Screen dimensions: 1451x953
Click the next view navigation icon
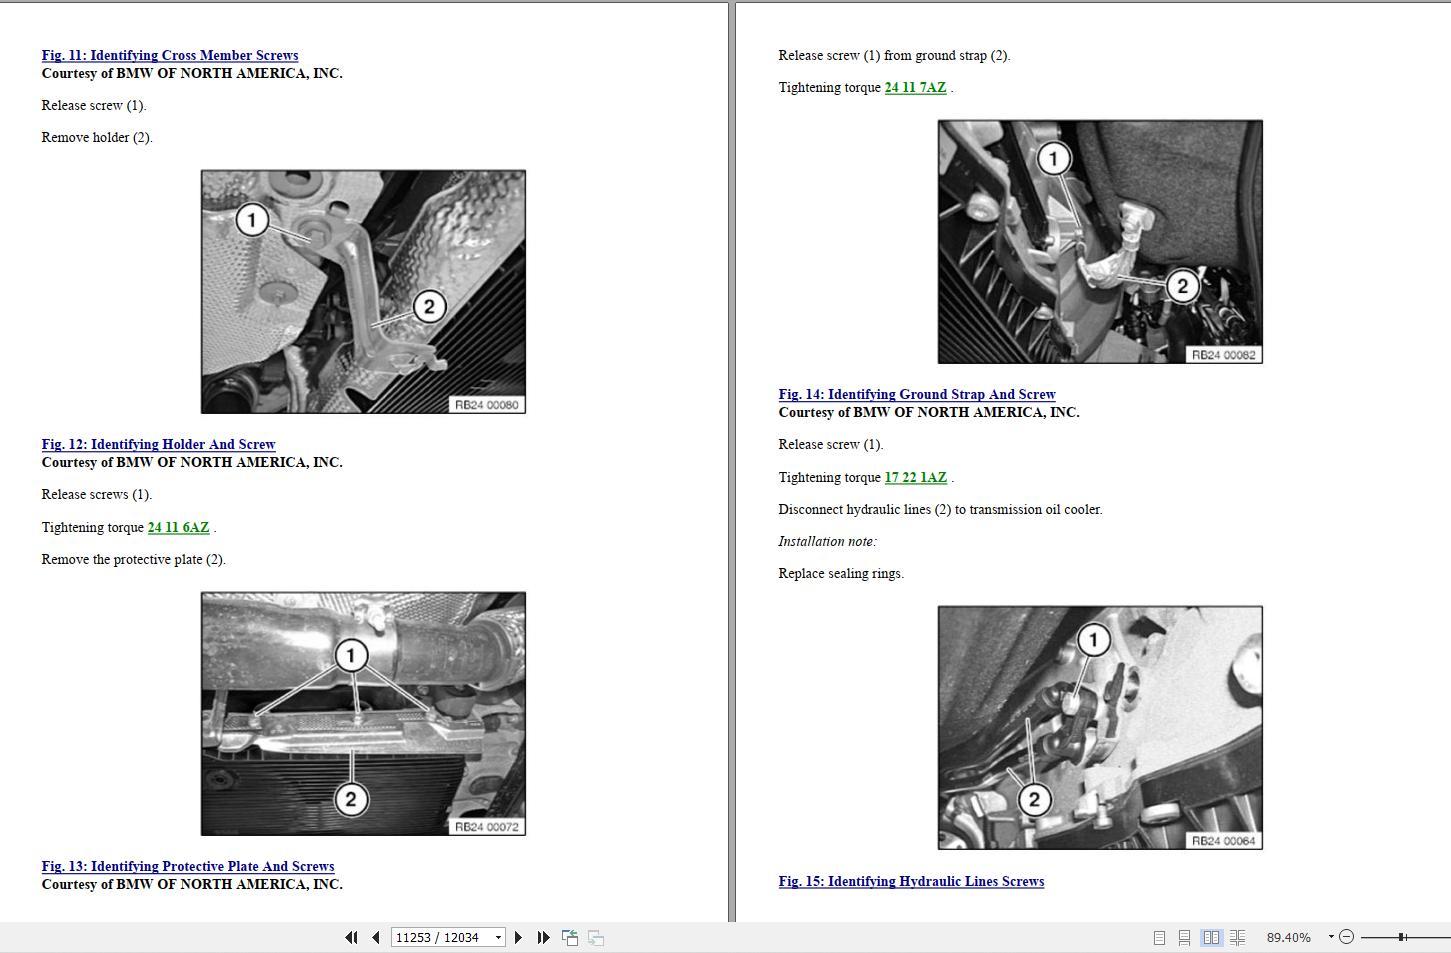point(596,937)
